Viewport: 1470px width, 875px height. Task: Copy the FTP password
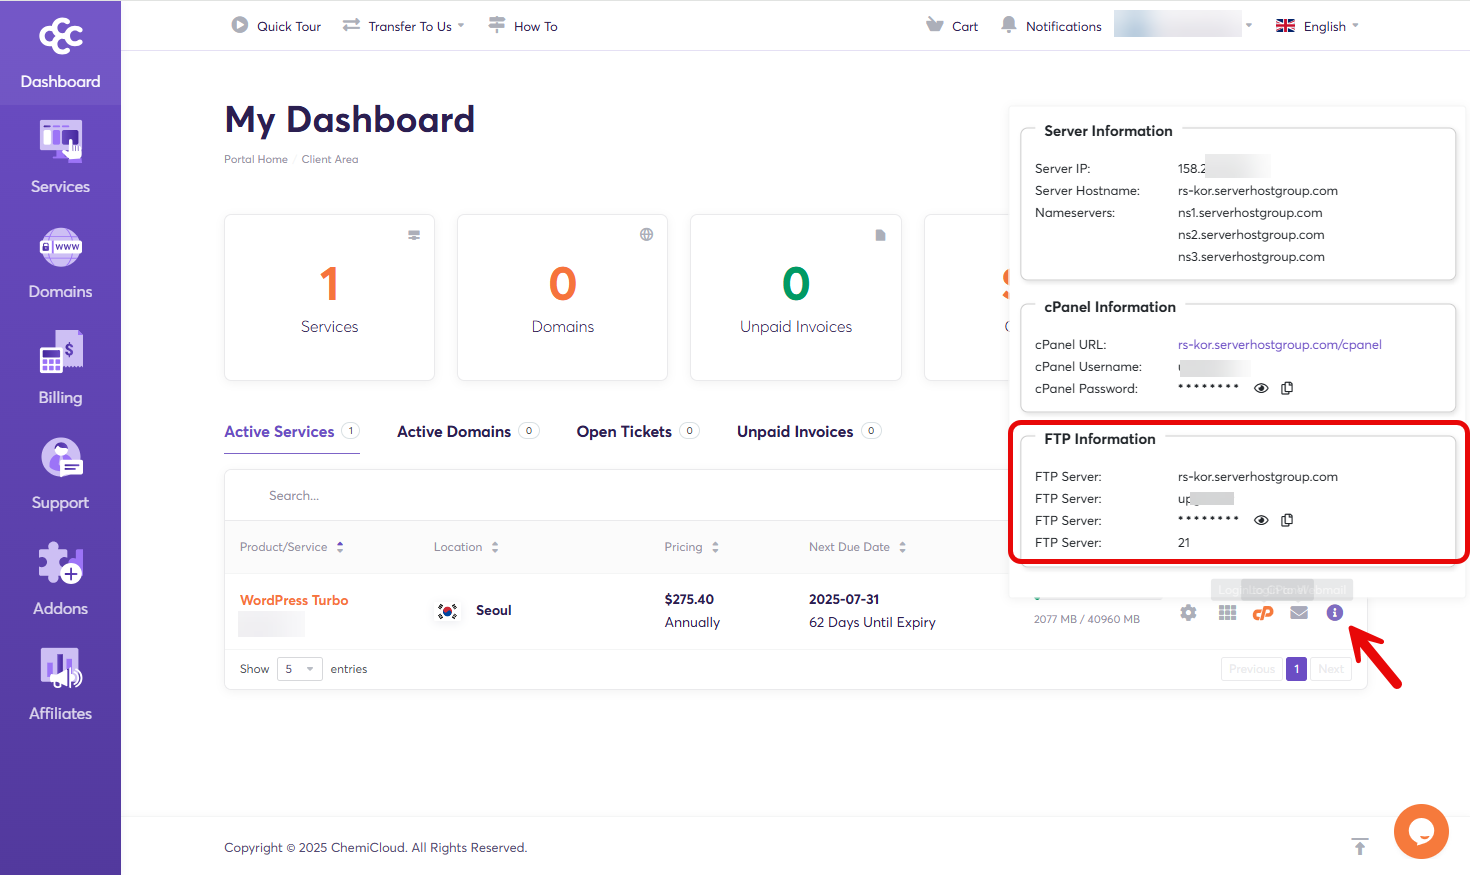[x=1287, y=520]
